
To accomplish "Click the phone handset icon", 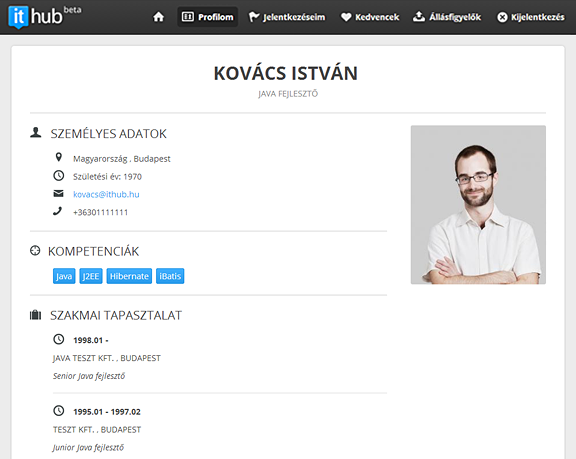I will coord(58,211).
